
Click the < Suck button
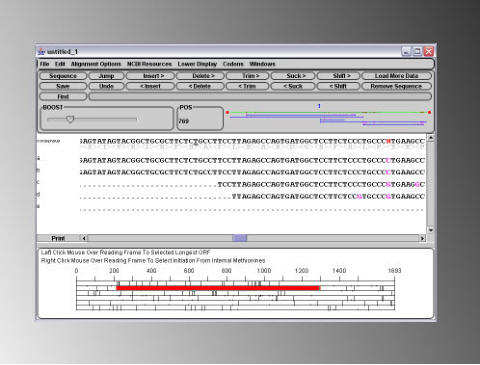click(x=293, y=86)
